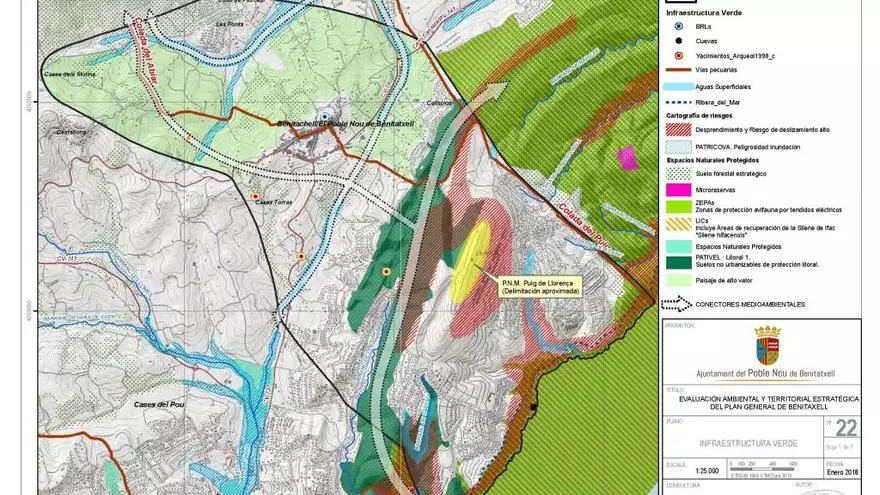
Task: Click the BRLs blue circle legend symbol
Action: [x=679, y=25]
